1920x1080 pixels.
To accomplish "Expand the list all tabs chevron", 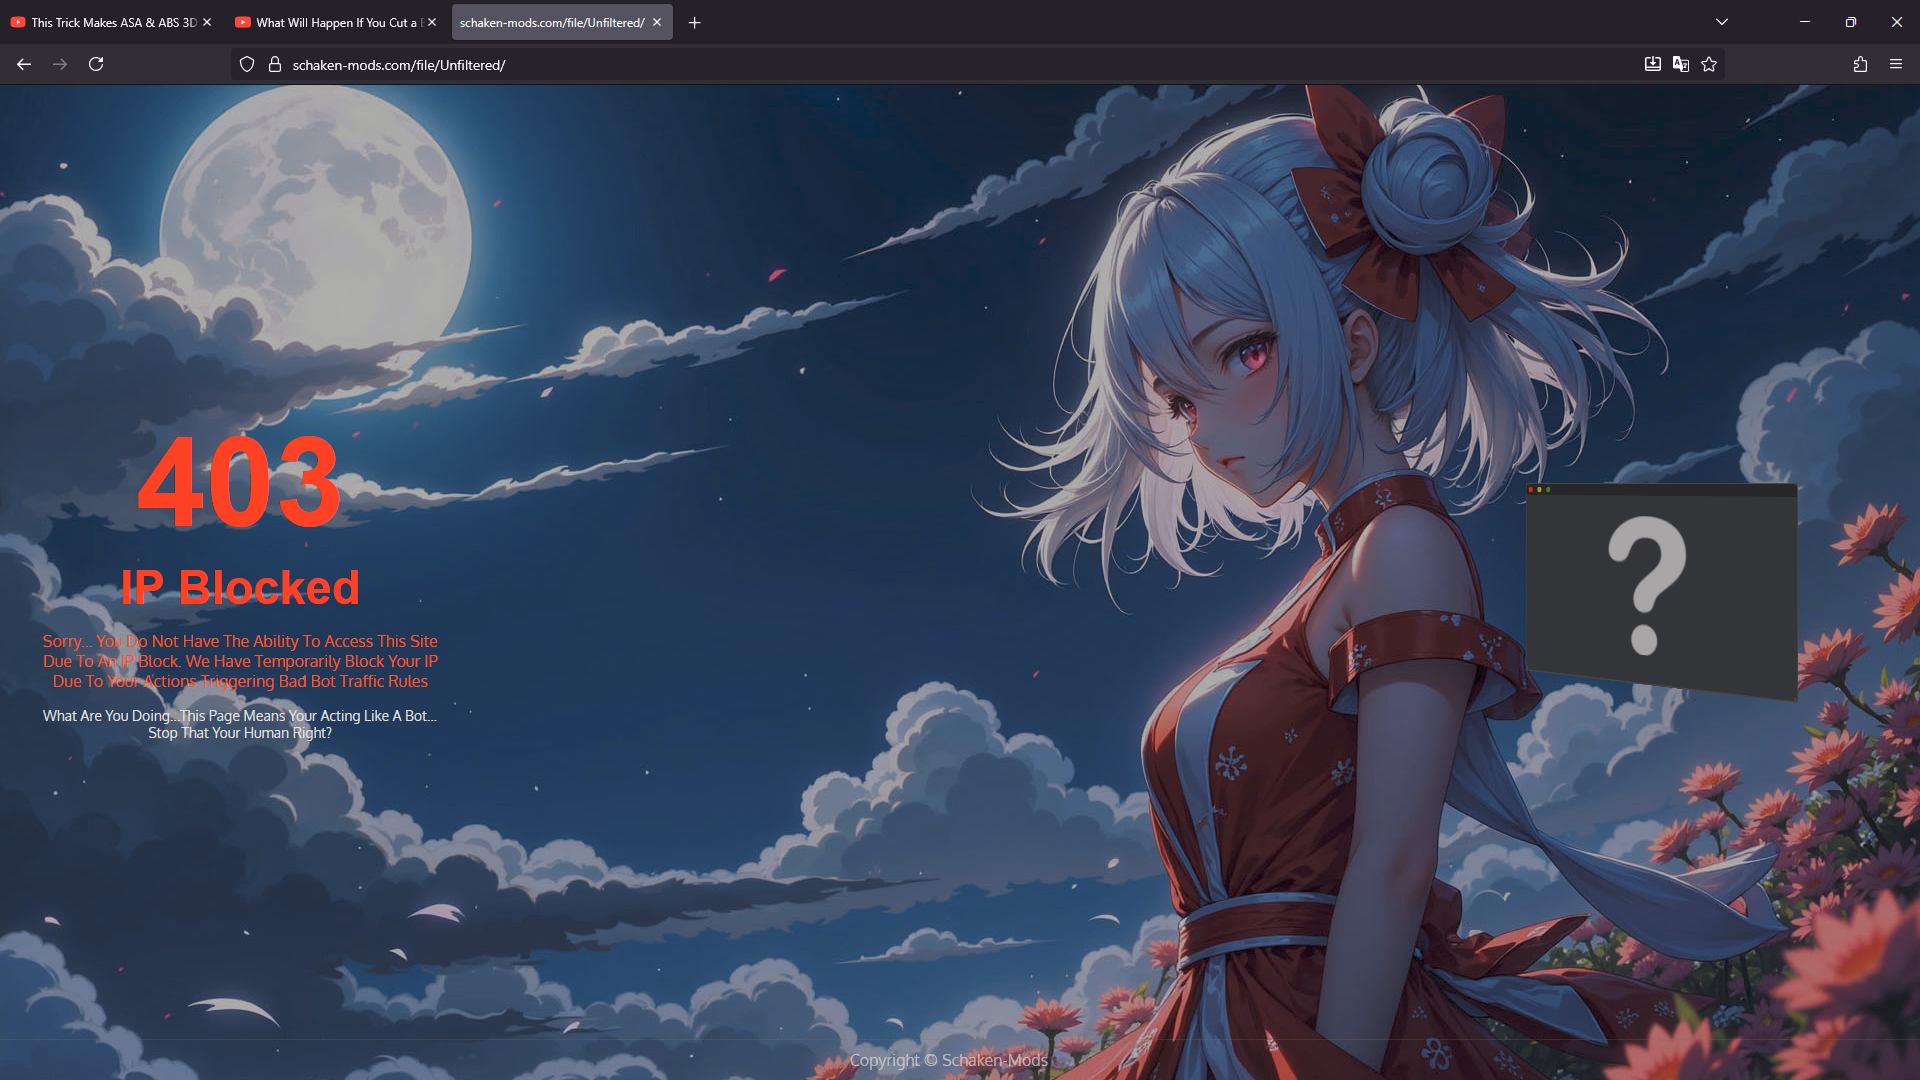I will pos(1722,22).
